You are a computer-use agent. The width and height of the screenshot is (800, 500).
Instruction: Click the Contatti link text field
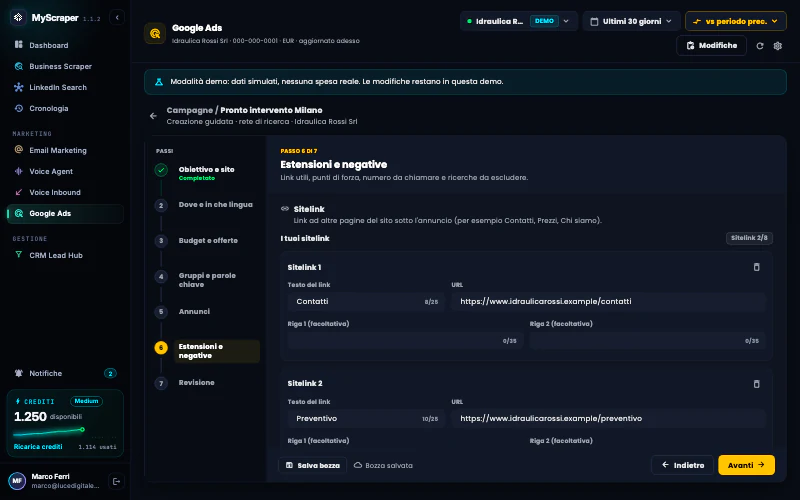click(x=365, y=302)
